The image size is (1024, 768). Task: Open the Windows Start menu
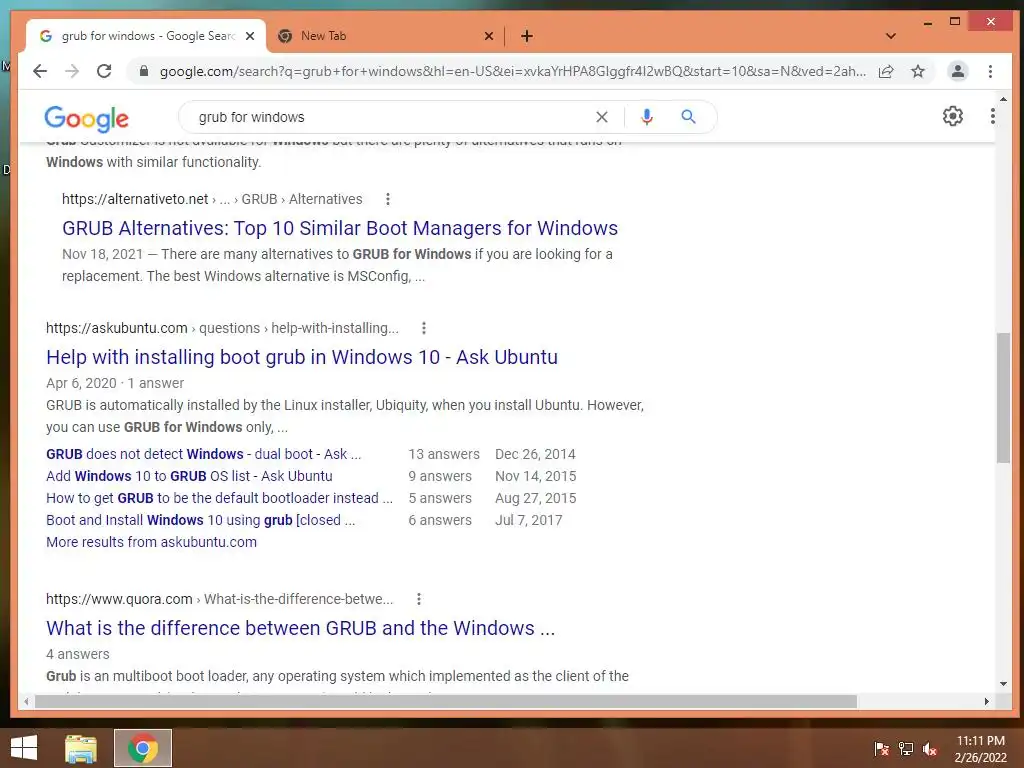coord(24,748)
